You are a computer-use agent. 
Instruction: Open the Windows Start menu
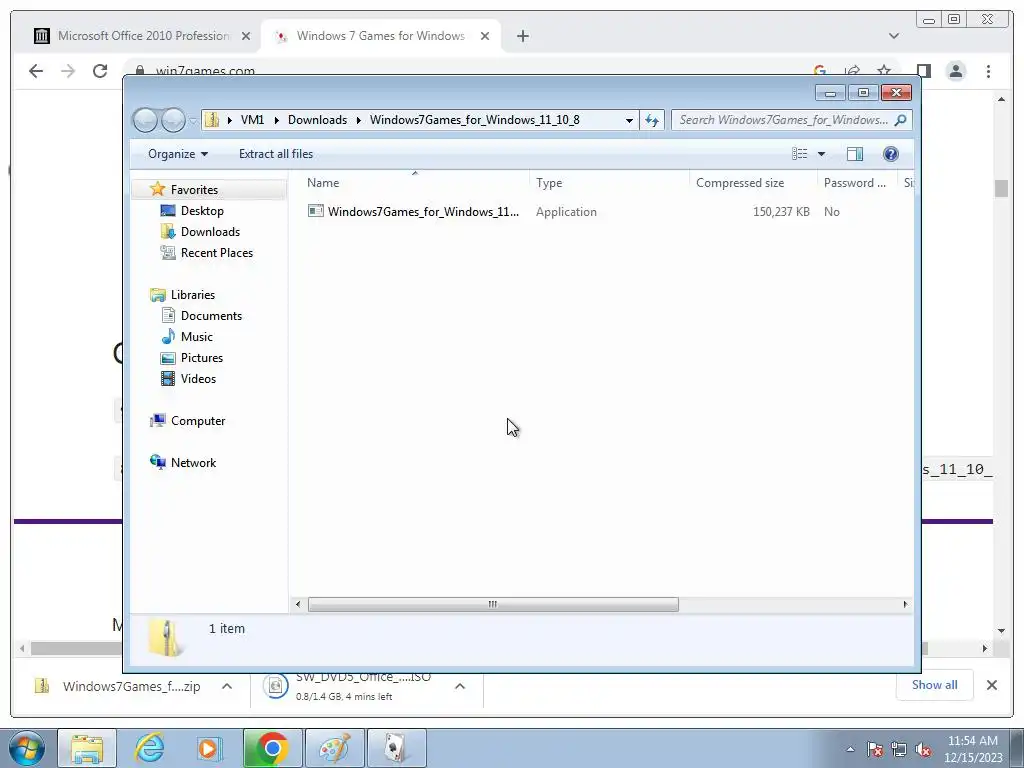point(27,748)
